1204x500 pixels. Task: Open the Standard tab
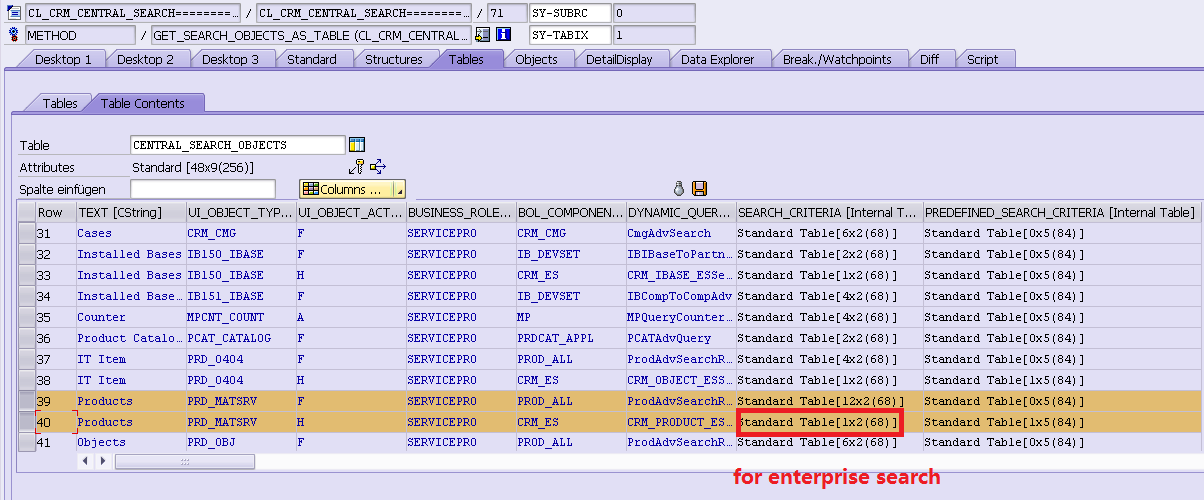pos(312,59)
